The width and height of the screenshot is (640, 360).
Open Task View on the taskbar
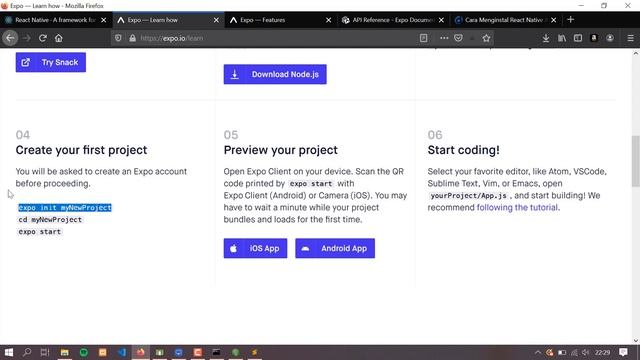[x=45, y=352]
